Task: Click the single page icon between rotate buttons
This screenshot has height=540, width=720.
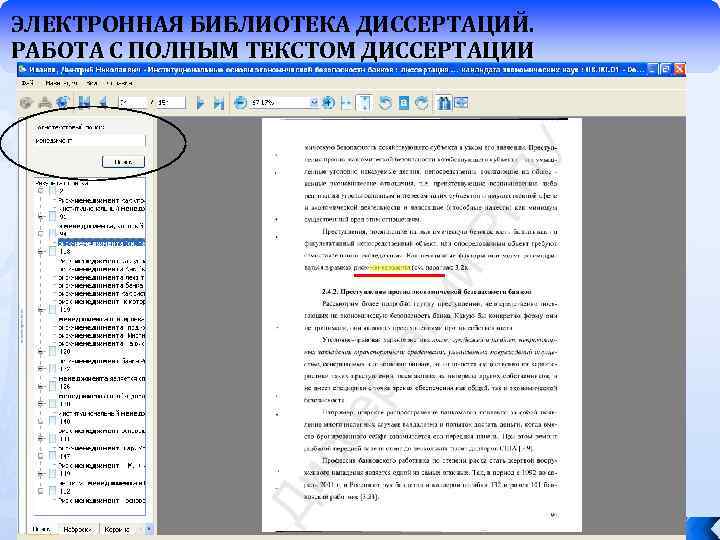Action: click(403, 103)
